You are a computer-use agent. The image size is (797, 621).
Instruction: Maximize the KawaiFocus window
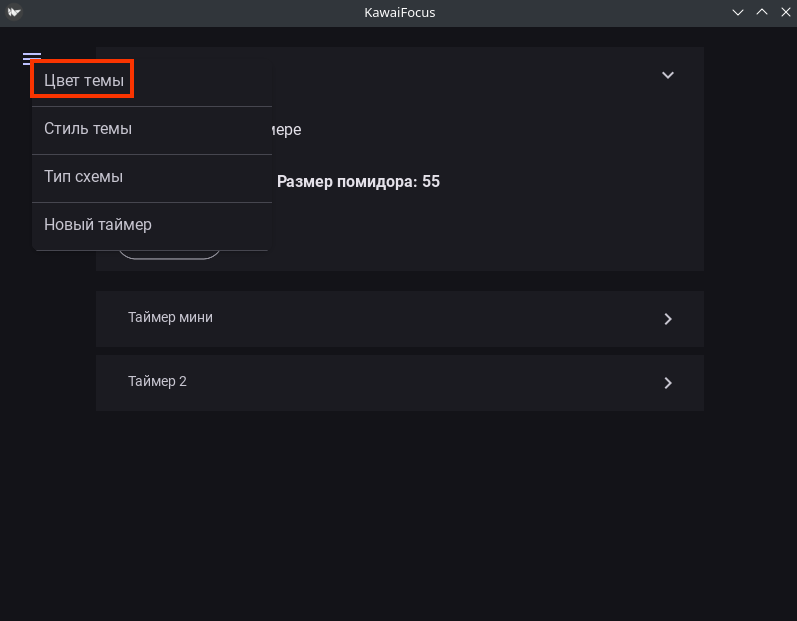point(761,12)
